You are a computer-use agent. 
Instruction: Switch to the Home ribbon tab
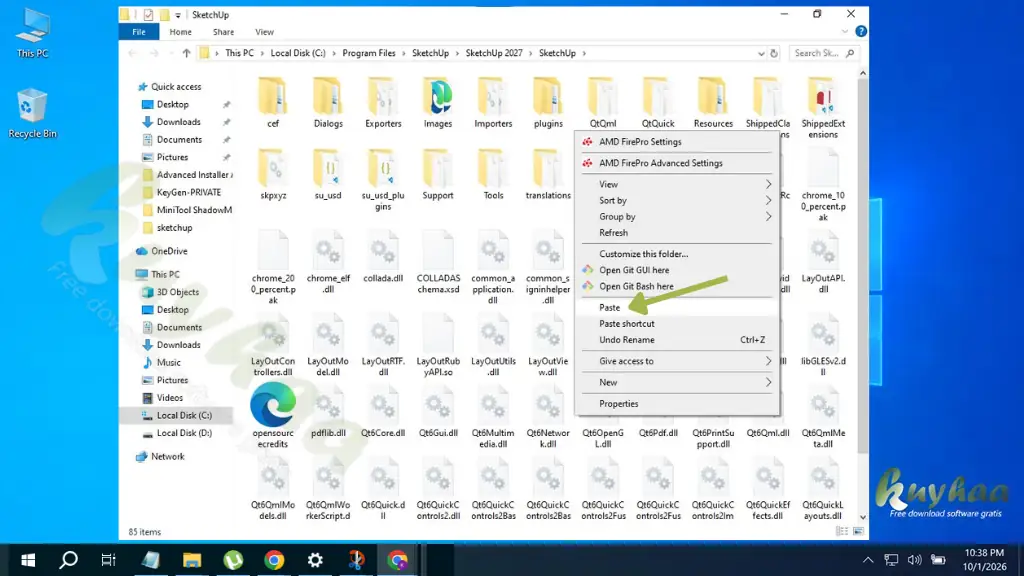click(x=180, y=32)
